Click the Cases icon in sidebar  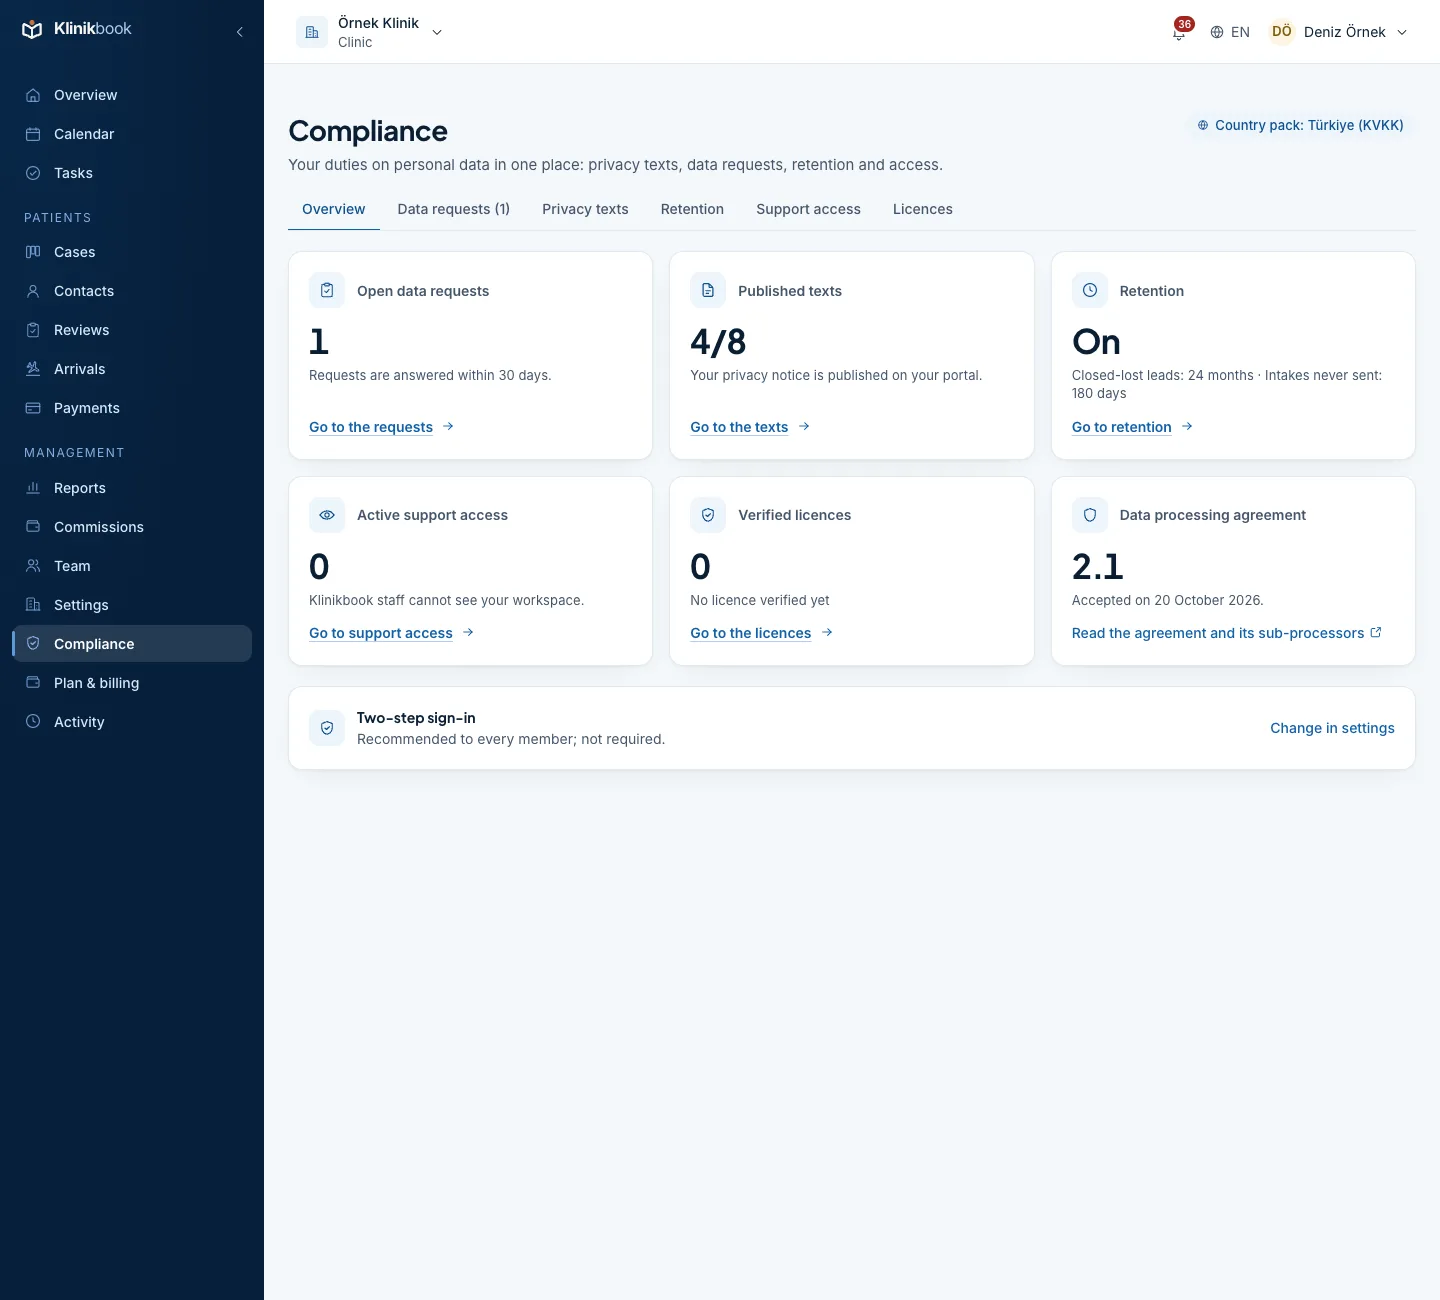coord(33,252)
